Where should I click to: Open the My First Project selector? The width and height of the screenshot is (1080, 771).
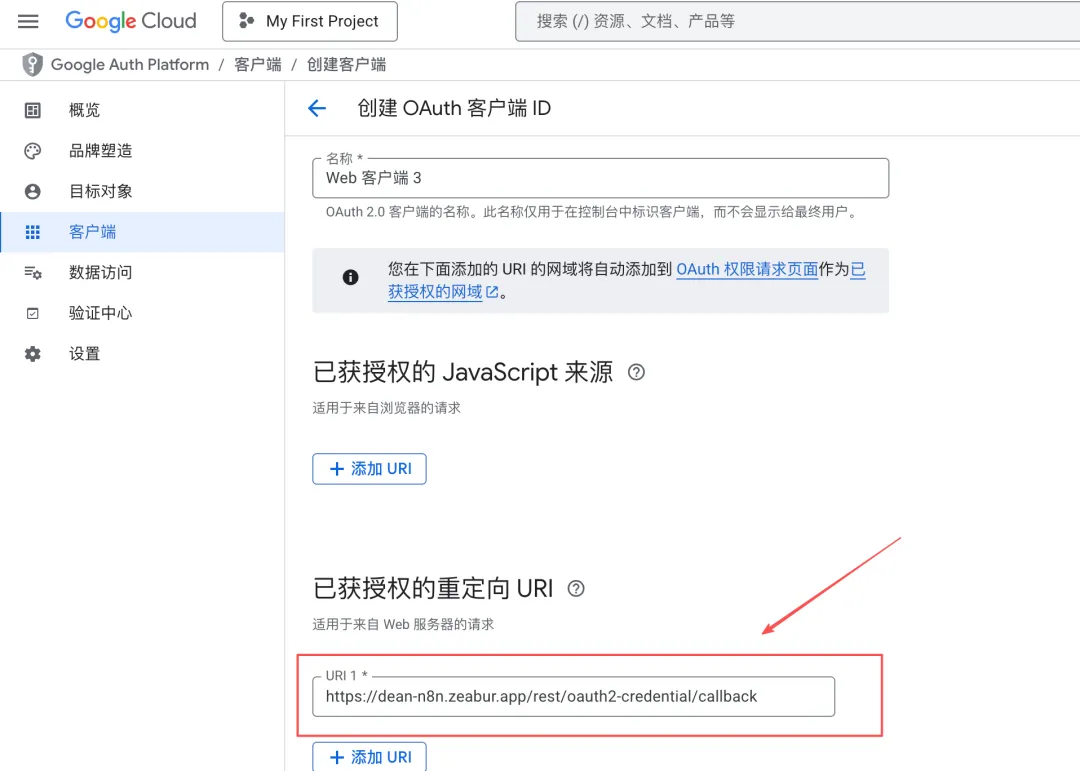(310, 21)
